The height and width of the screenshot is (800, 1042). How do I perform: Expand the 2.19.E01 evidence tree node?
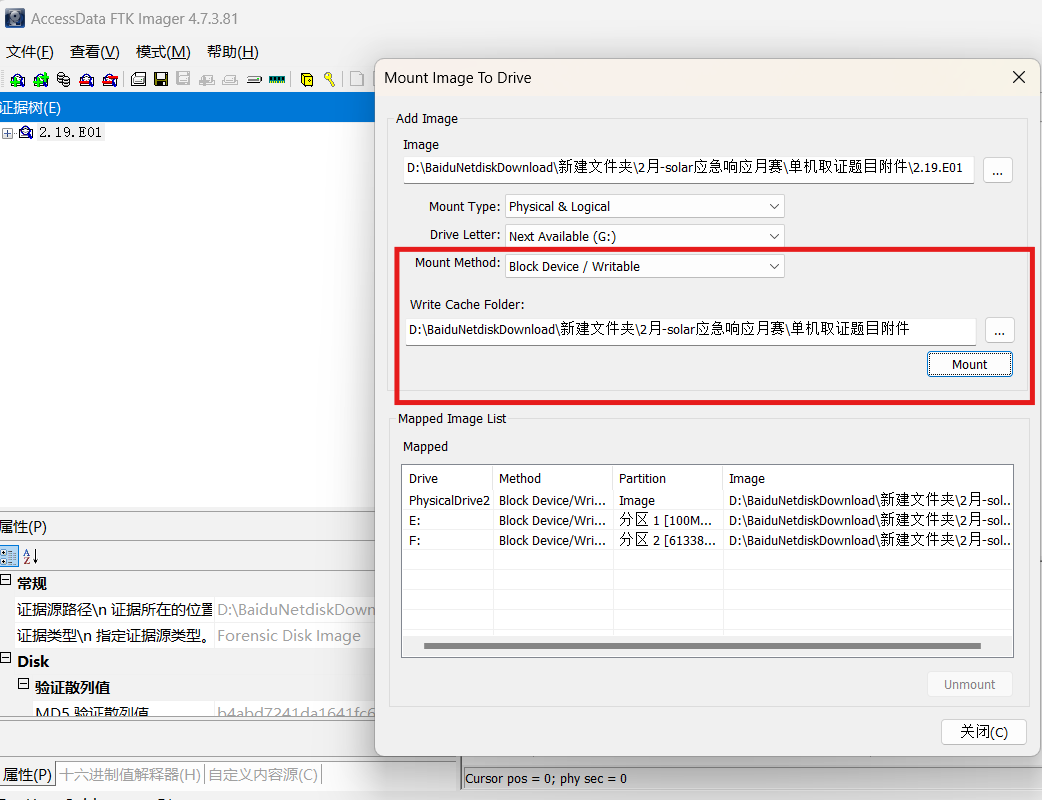click(x=7, y=134)
